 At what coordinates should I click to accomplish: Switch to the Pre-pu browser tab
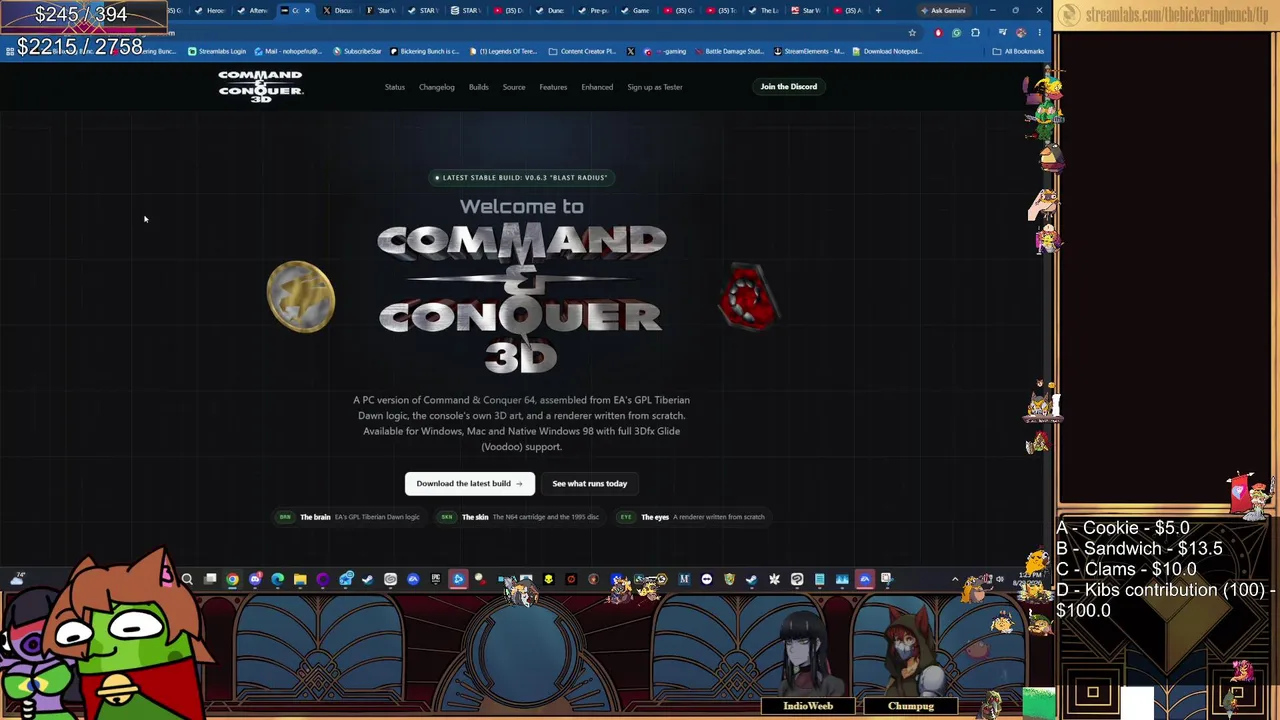pos(594,11)
